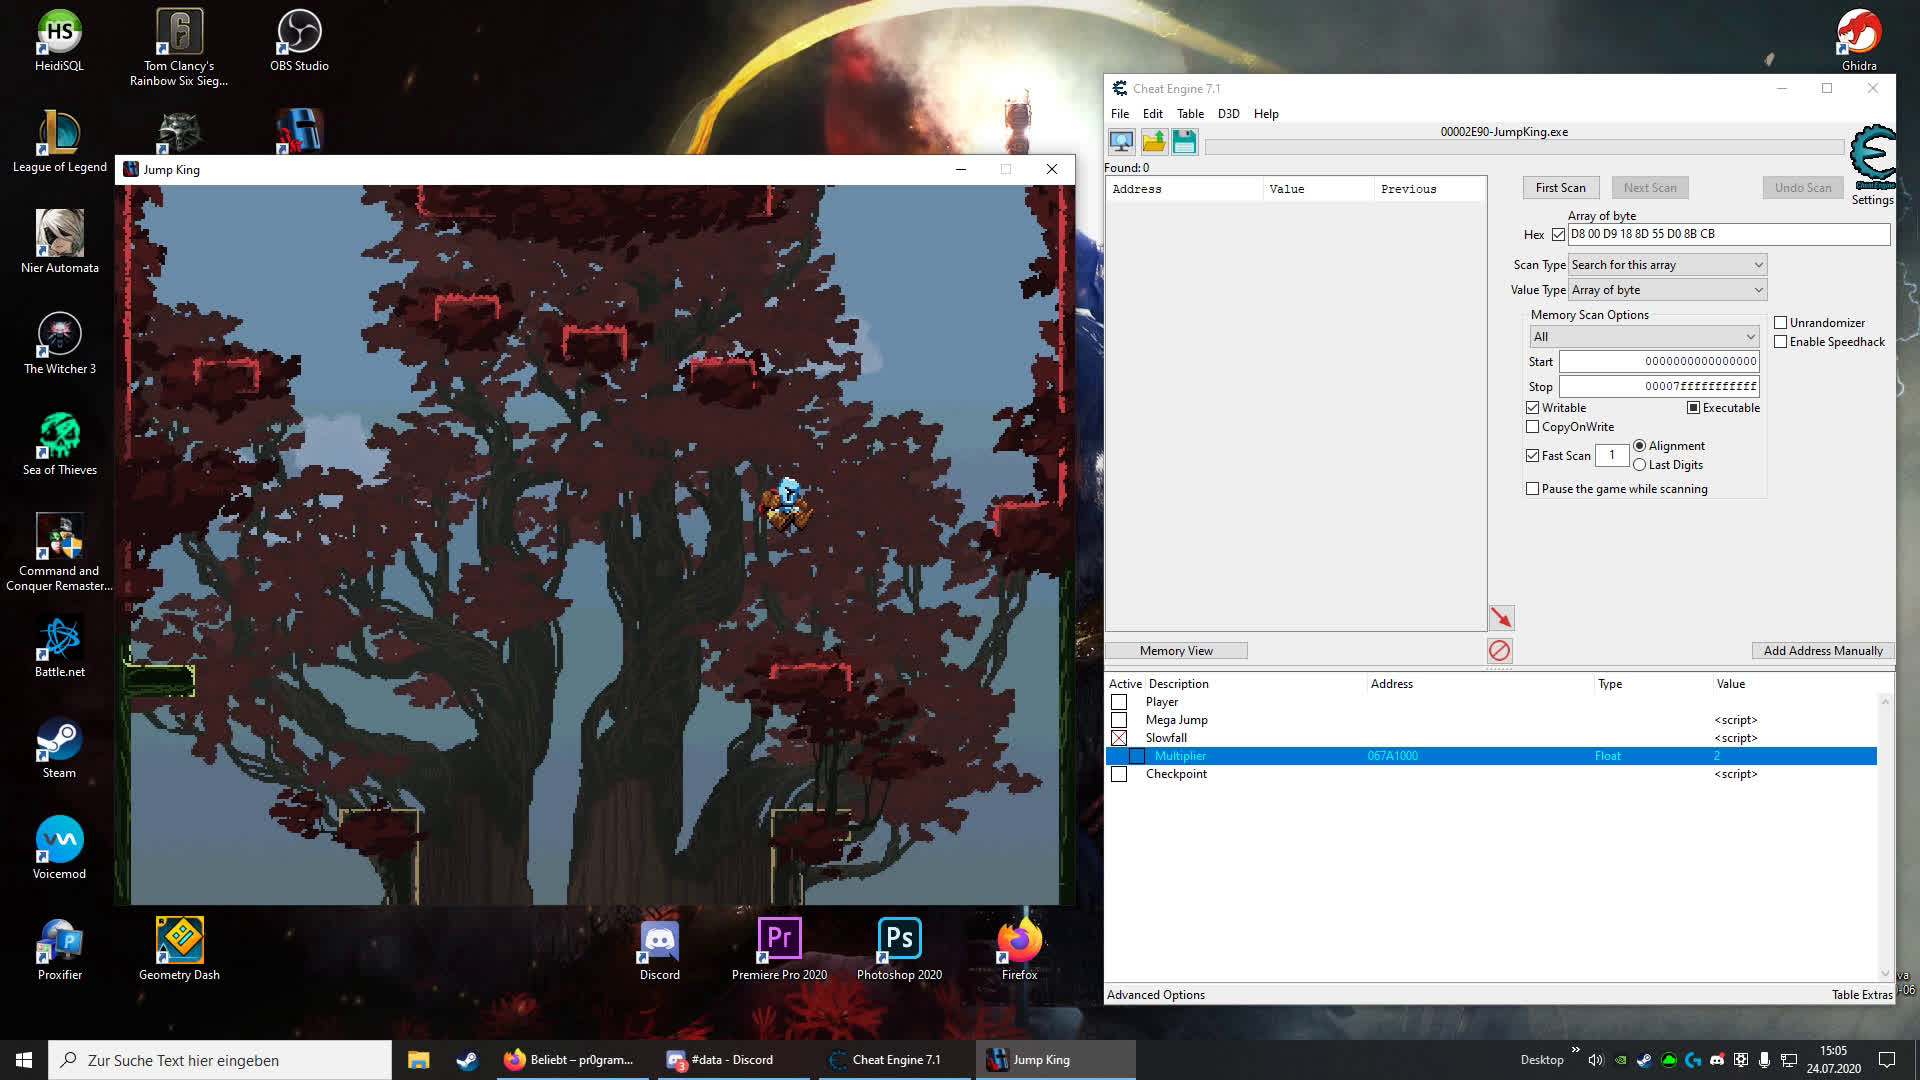Open D3D menu in Cheat Engine
Viewport: 1920px width, 1080px height.
click(1228, 114)
